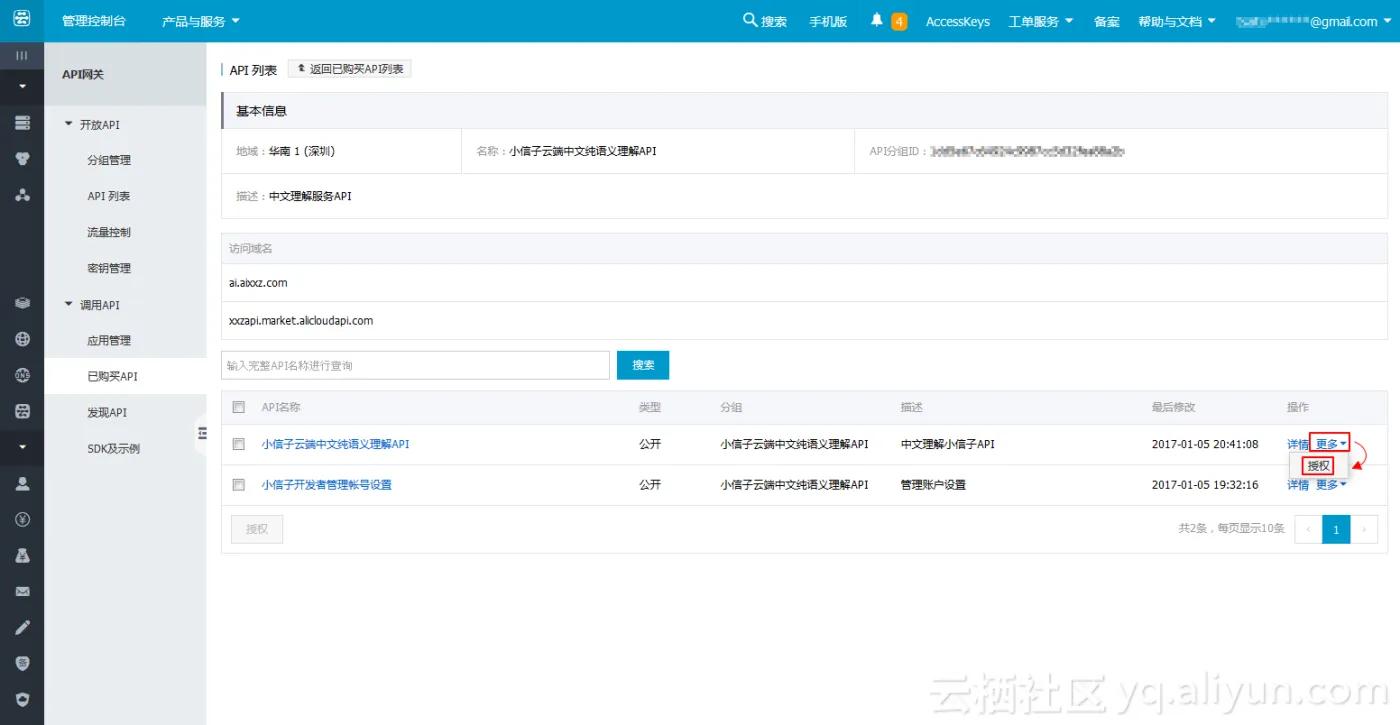1400x725 pixels.
Task: Open the server stack icon in left rail
Action: [x=22, y=122]
